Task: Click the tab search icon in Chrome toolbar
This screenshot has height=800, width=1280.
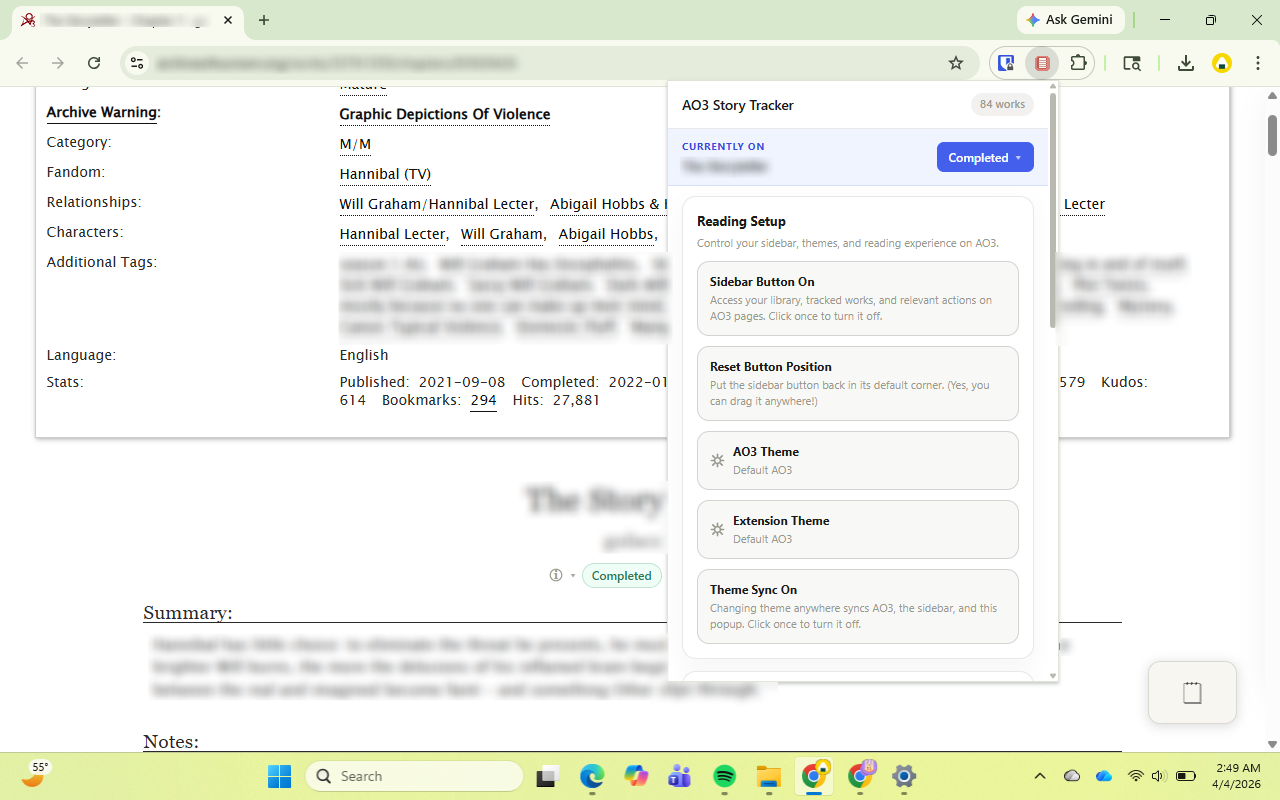Action: click(1132, 63)
